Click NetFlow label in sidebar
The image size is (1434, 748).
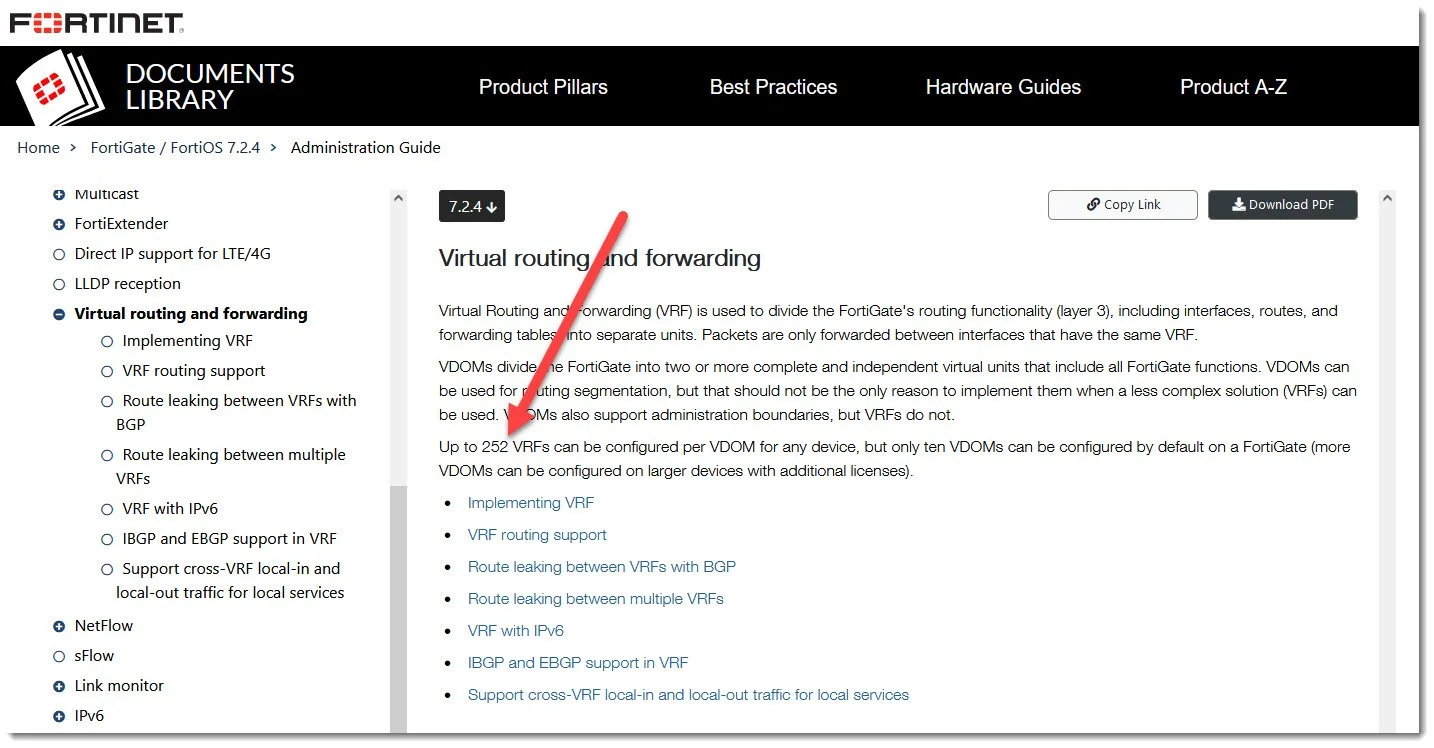click(x=104, y=626)
